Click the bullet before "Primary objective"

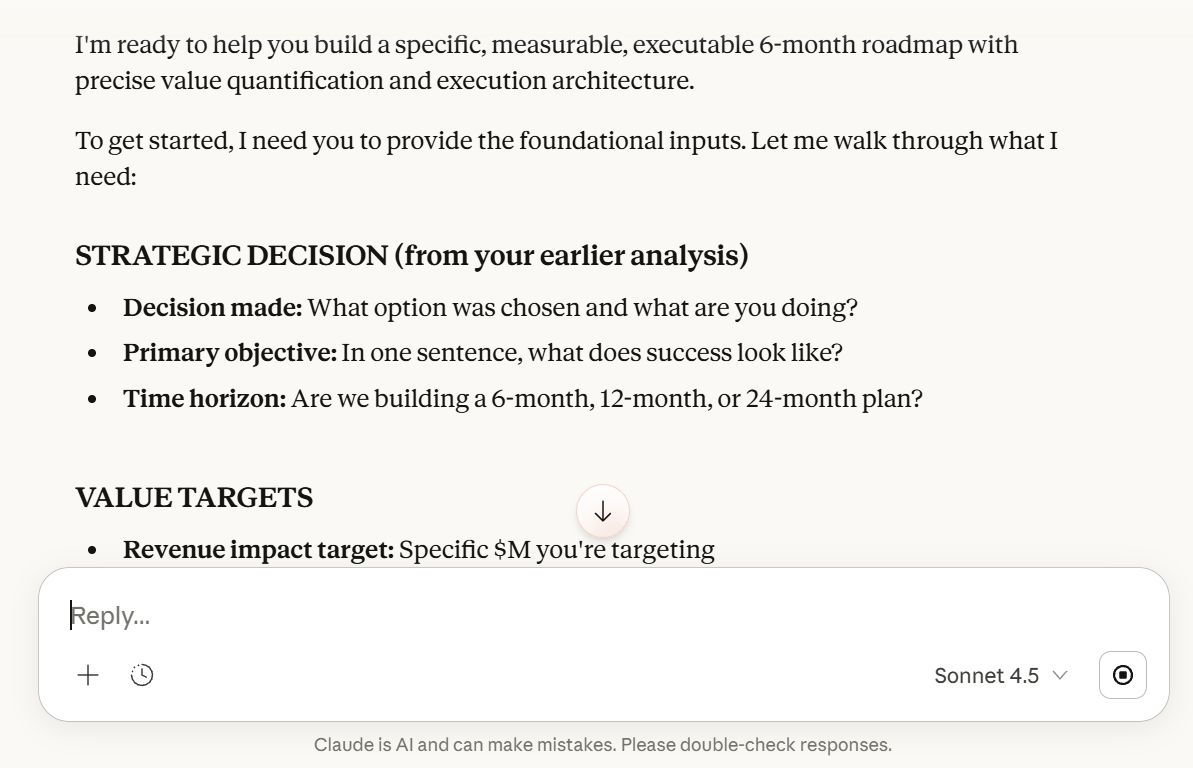tap(93, 354)
